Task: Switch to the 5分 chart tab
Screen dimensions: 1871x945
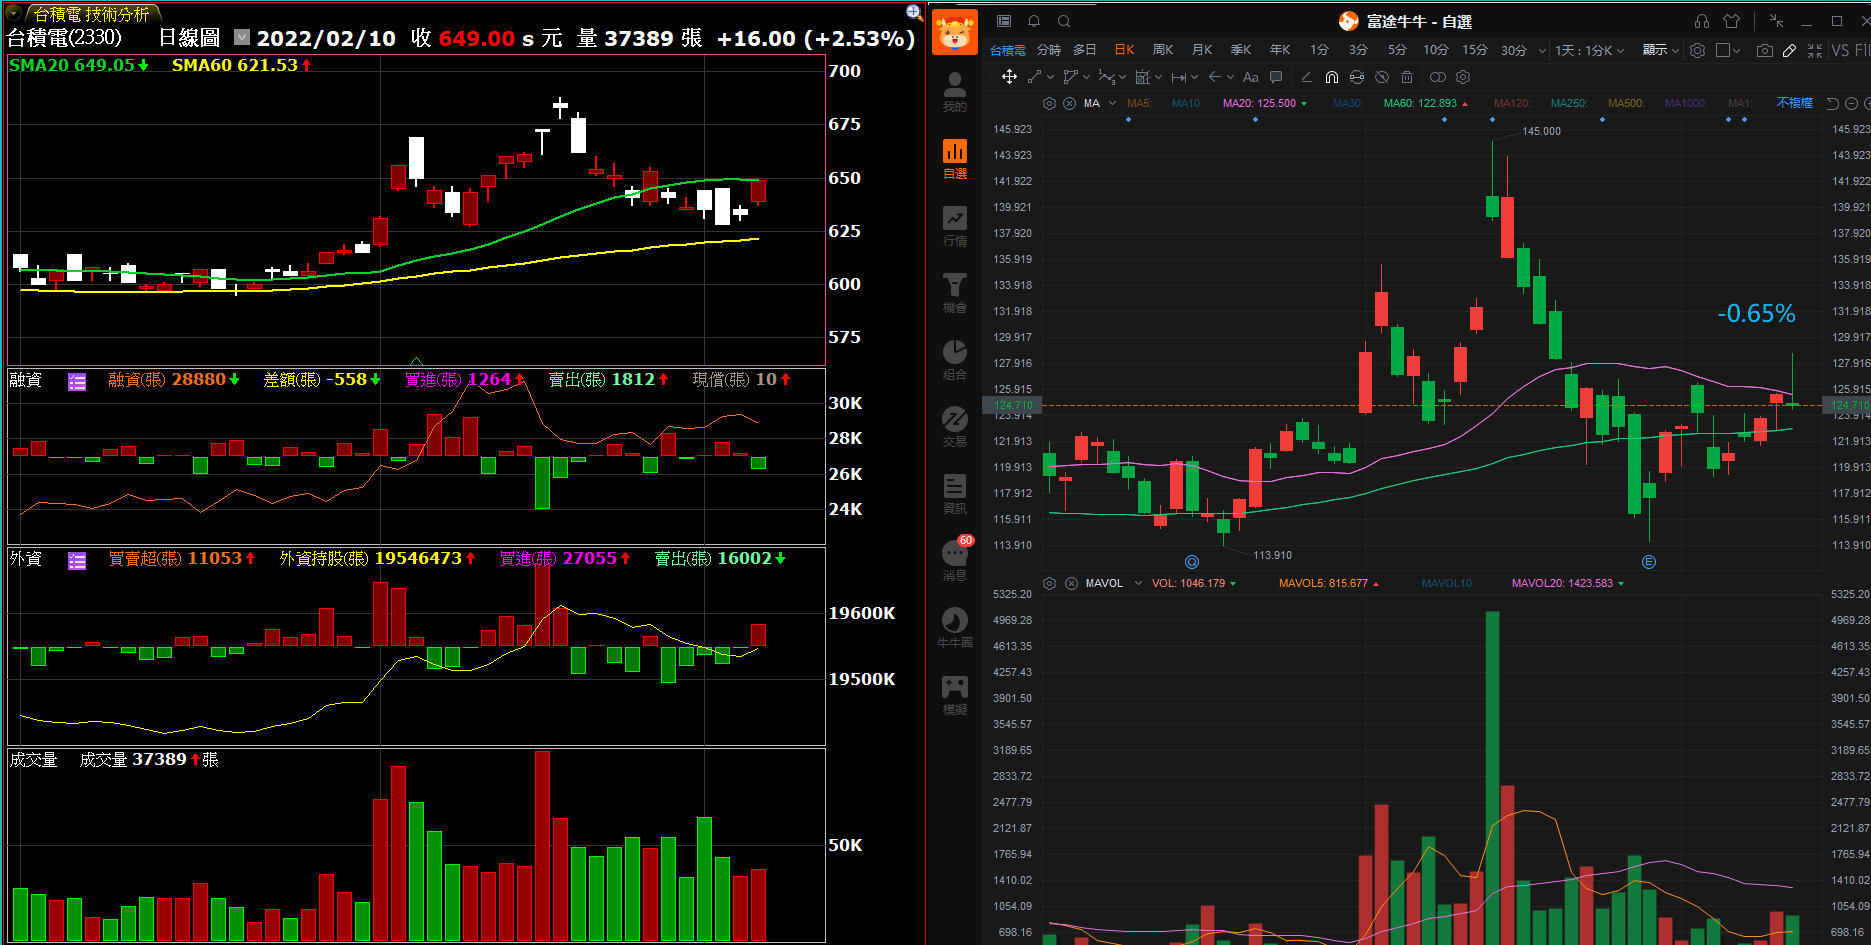Action: (1397, 50)
